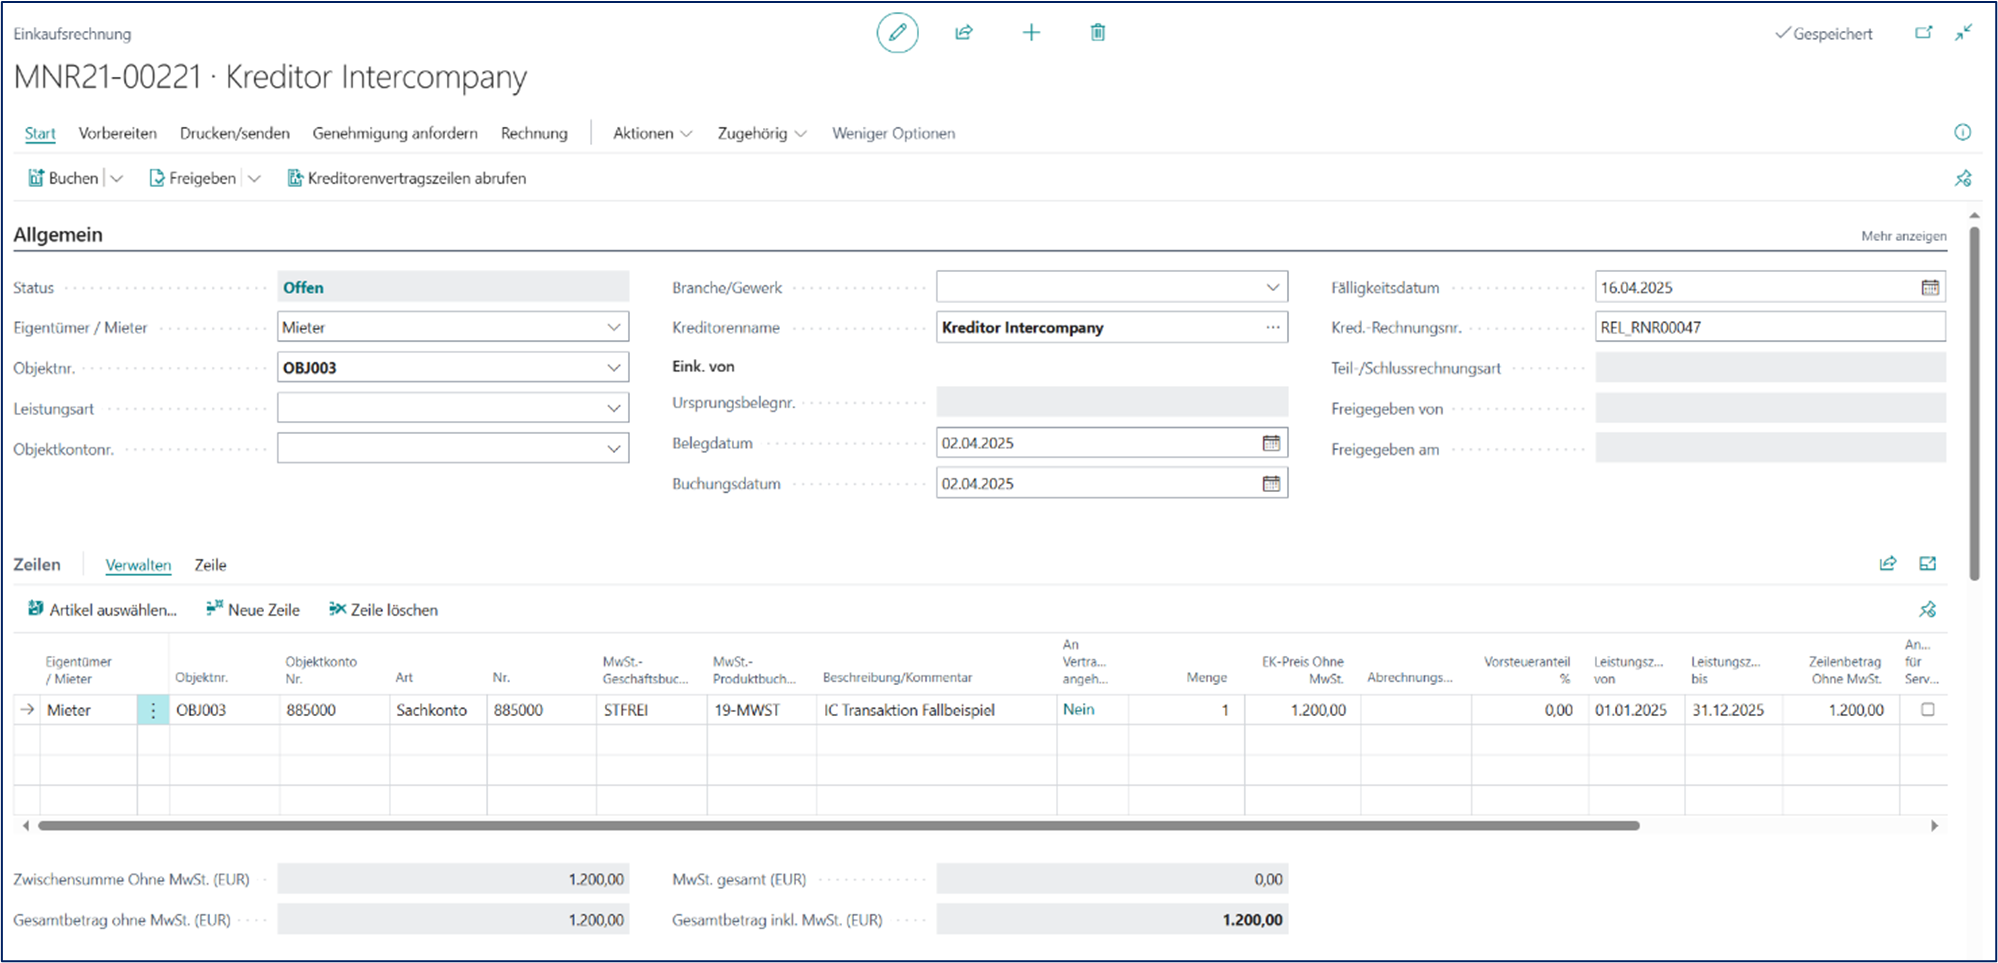Open calendar picker for Belegdatum

1271,443
